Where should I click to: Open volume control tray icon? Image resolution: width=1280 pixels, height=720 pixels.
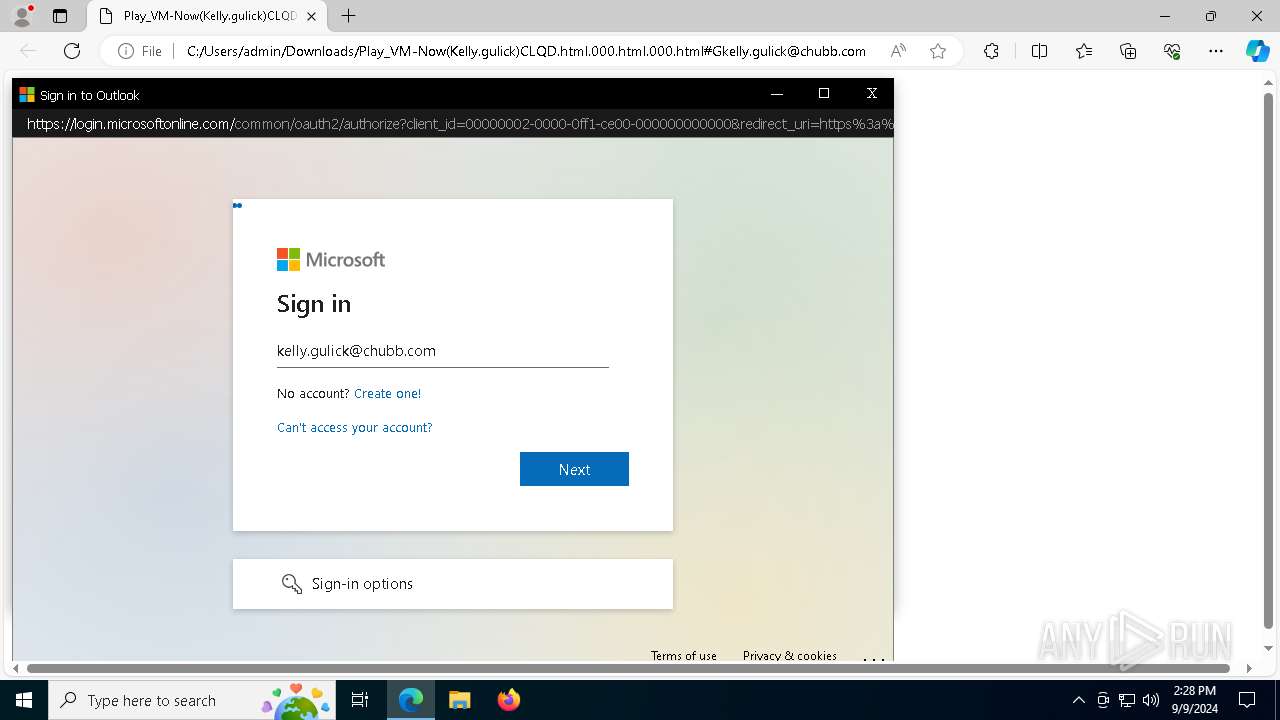tap(1151, 700)
